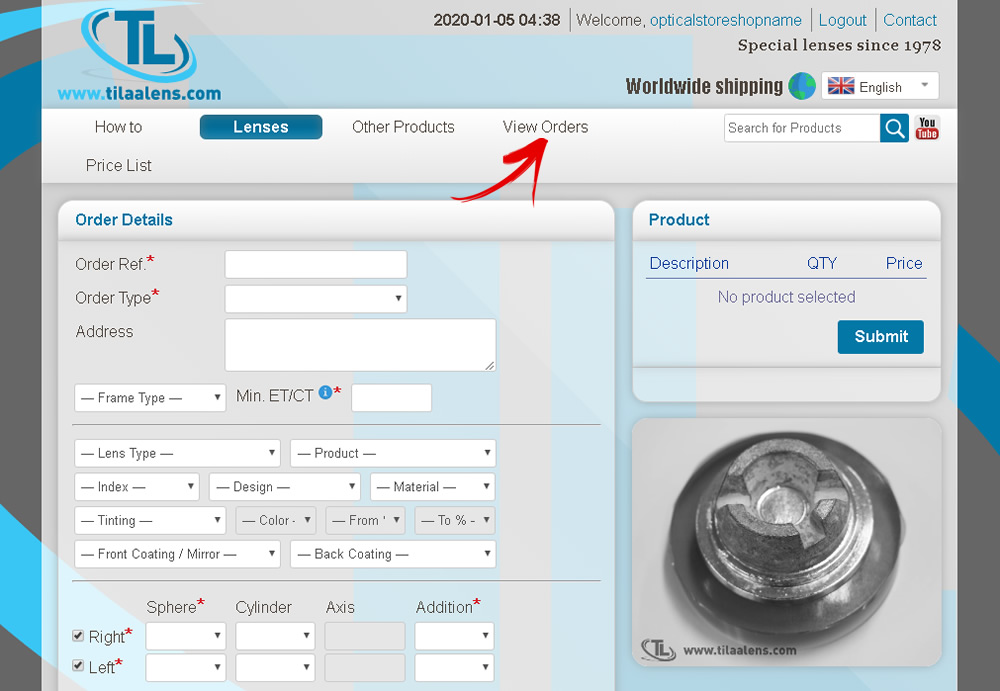Select the Lenses tab
Image resolution: width=1000 pixels, height=691 pixels.
click(261, 127)
